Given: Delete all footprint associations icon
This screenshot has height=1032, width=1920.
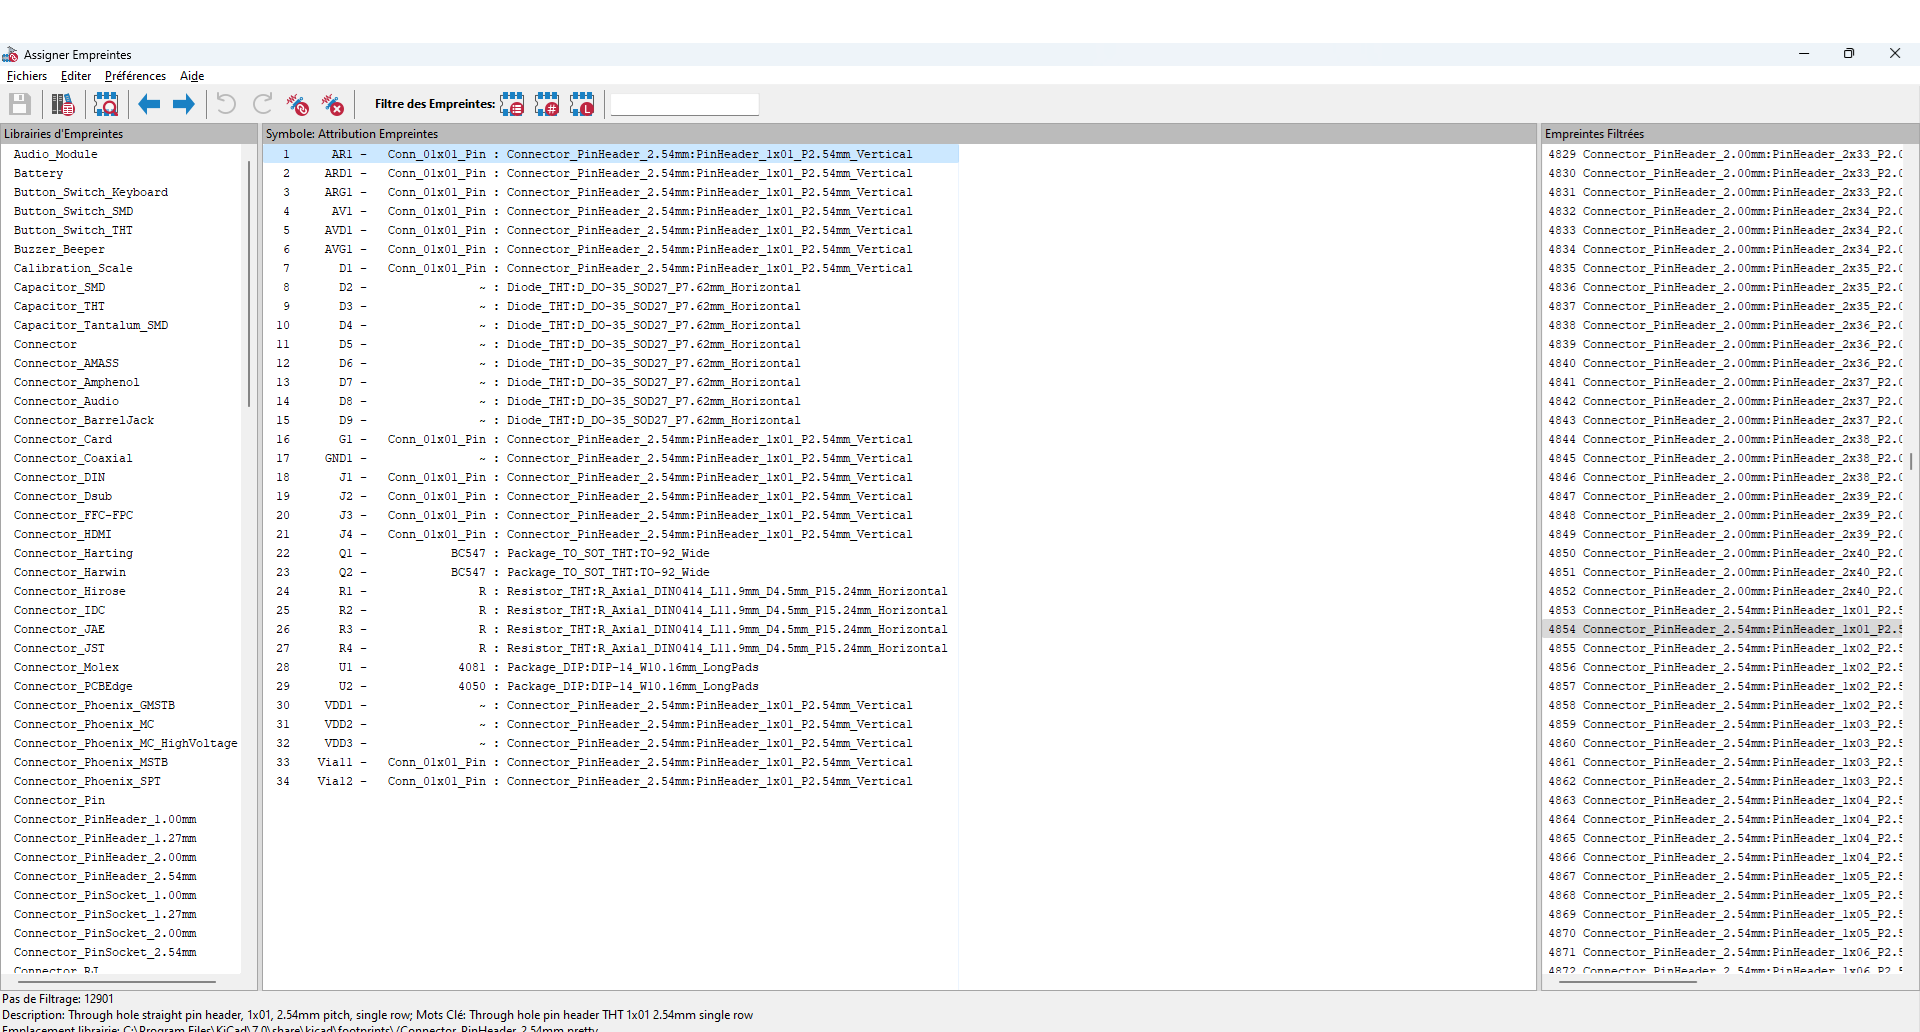Looking at the screenshot, I should (333, 104).
